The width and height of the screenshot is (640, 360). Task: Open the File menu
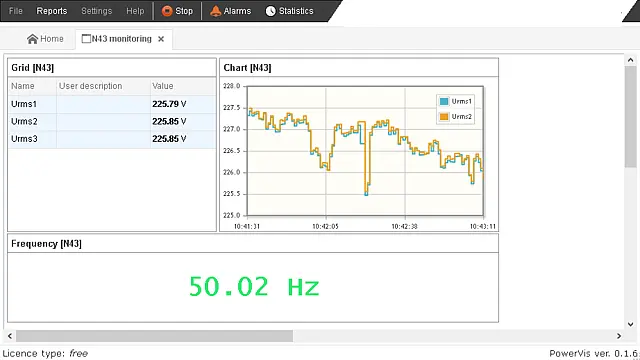[16, 11]
